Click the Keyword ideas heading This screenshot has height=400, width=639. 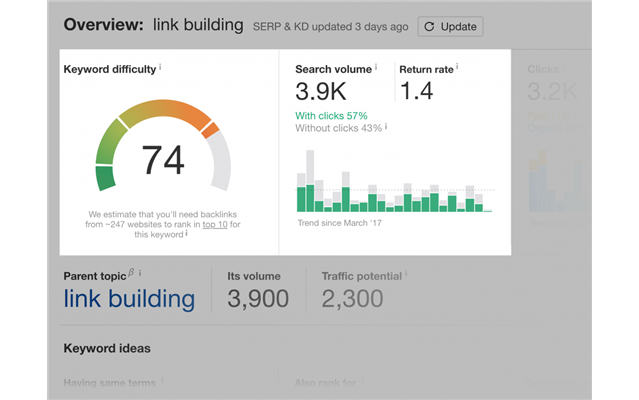point(107,348)
